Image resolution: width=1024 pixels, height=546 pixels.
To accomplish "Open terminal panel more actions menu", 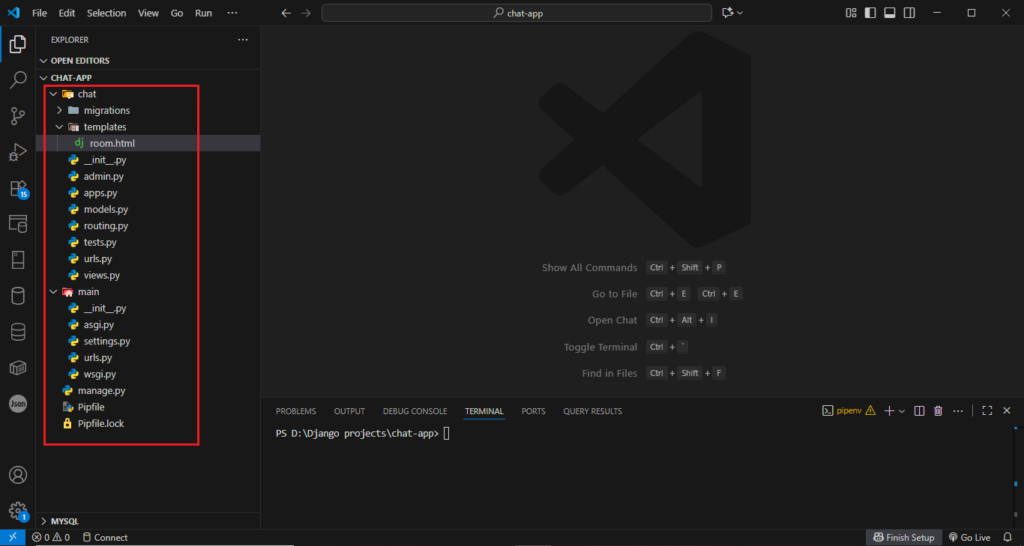I will point(958,411).
